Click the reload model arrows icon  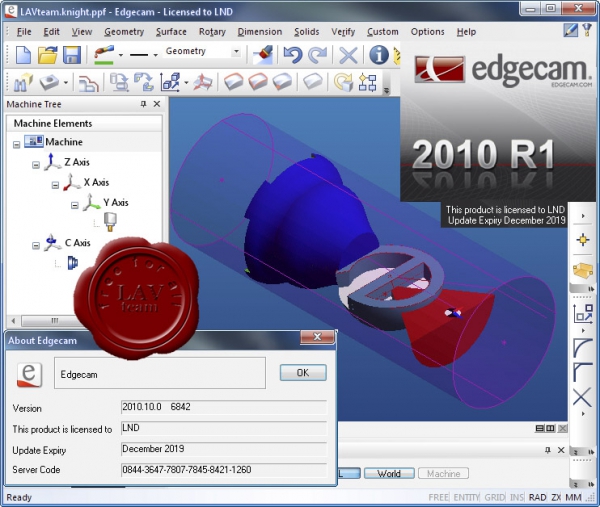[144, 82]
